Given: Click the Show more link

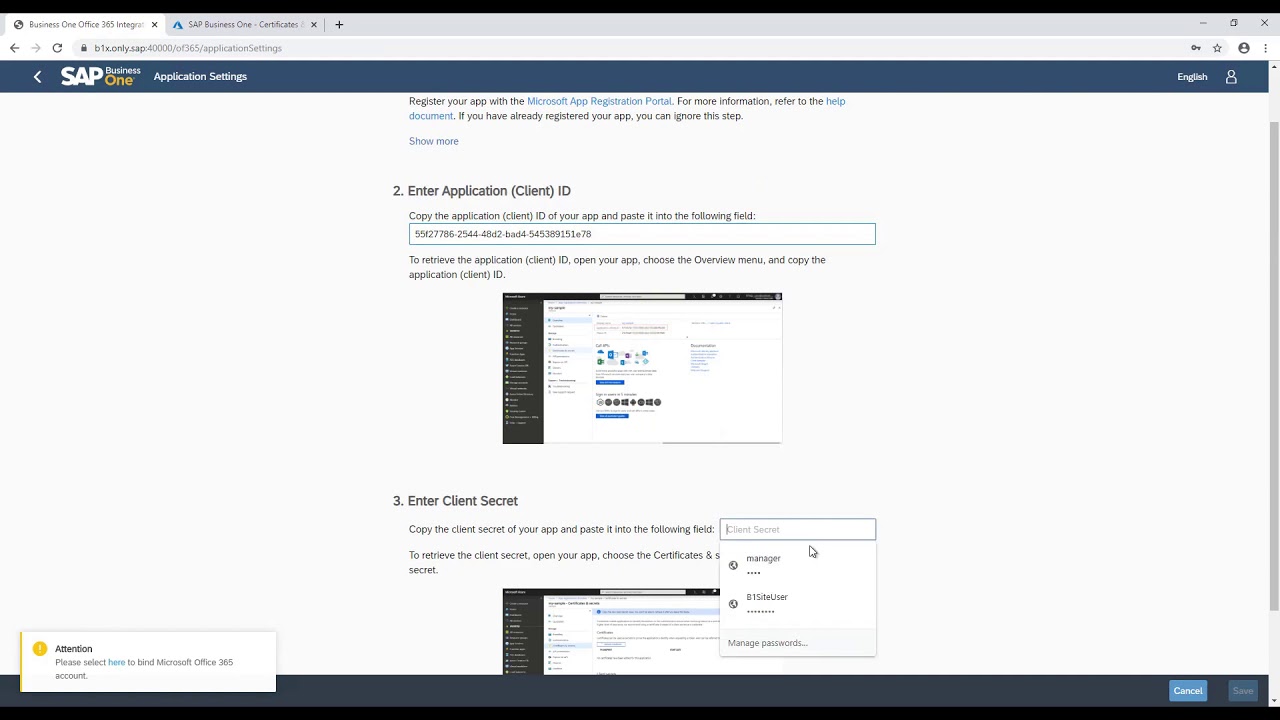Looking at the screenshot, I should tap(433, 141).
